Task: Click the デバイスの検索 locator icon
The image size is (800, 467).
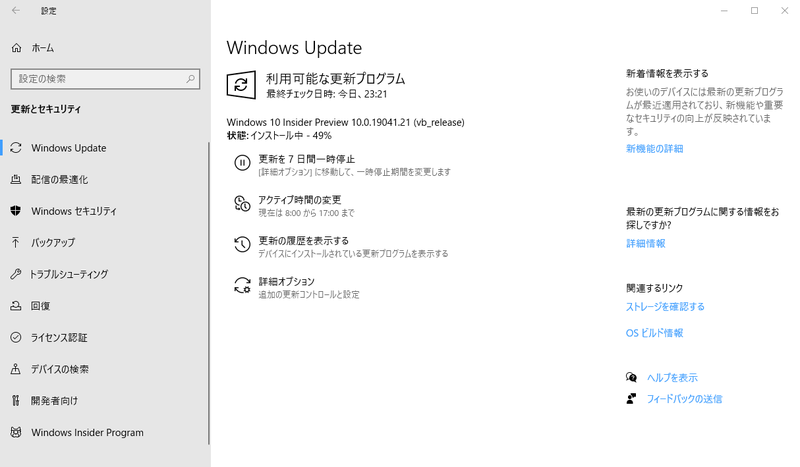Action: 16,369
